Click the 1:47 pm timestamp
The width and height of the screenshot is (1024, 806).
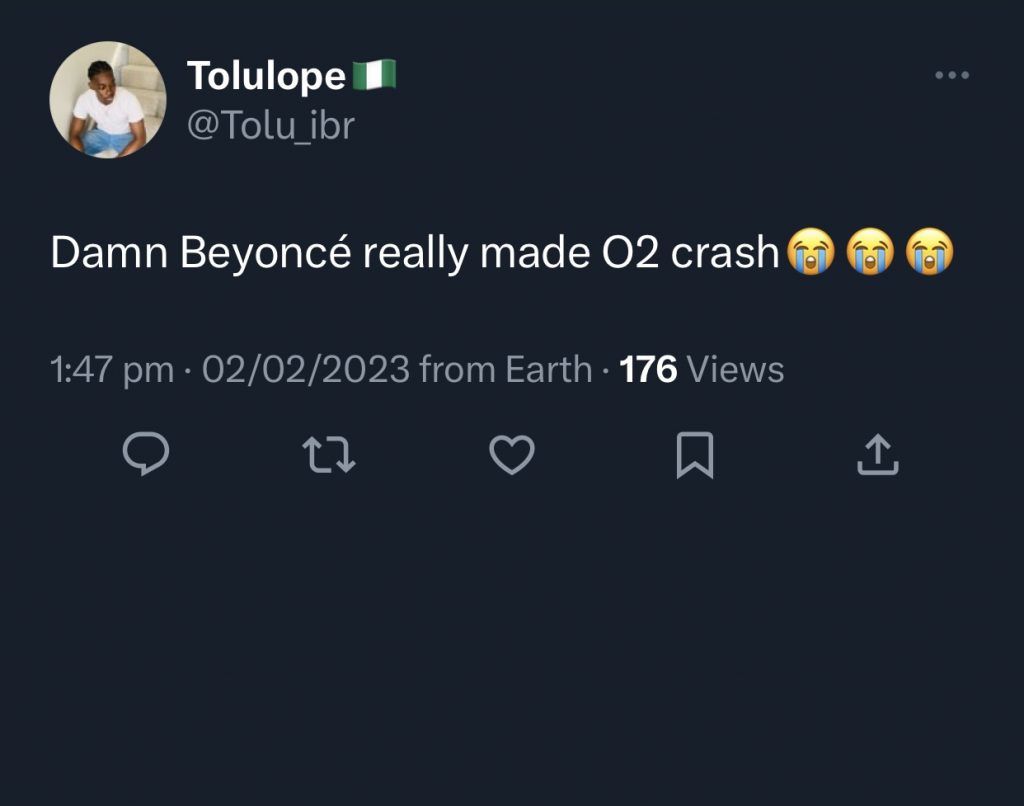tap(111, 370)
